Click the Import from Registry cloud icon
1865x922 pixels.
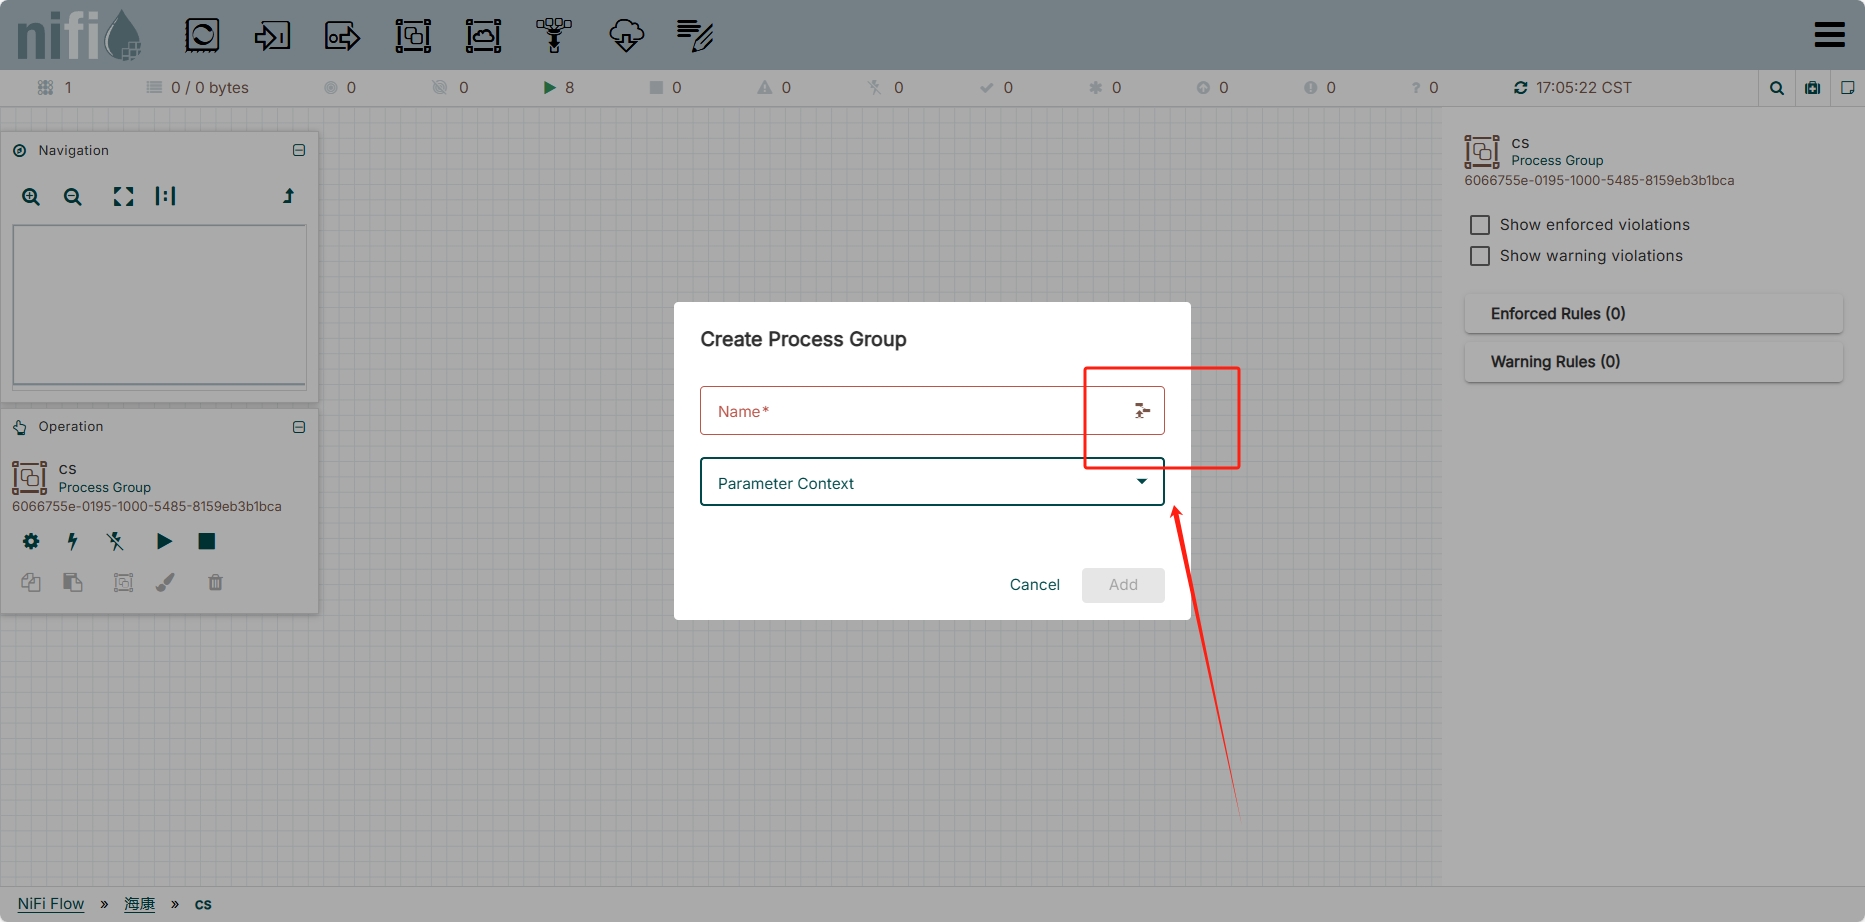pos(626,36)
